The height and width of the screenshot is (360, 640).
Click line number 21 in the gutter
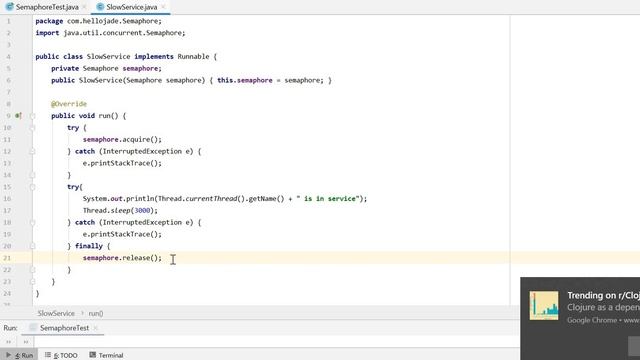tap(7, 258)
